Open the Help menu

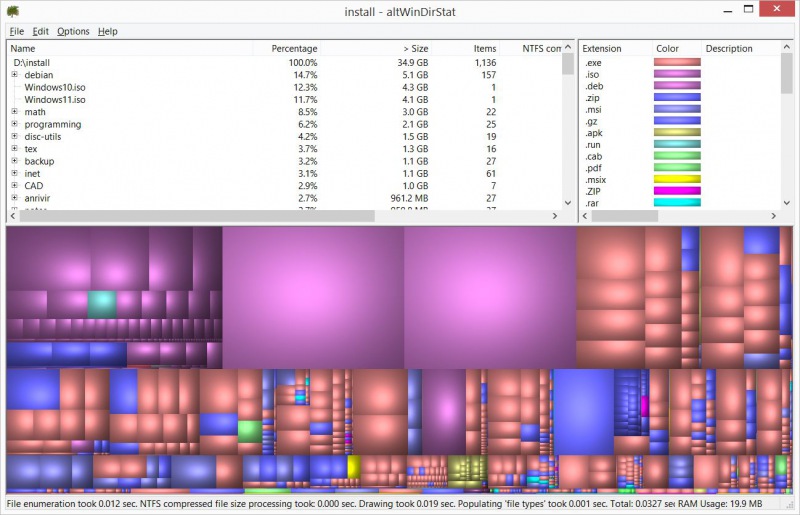click(x=107, y=31)
